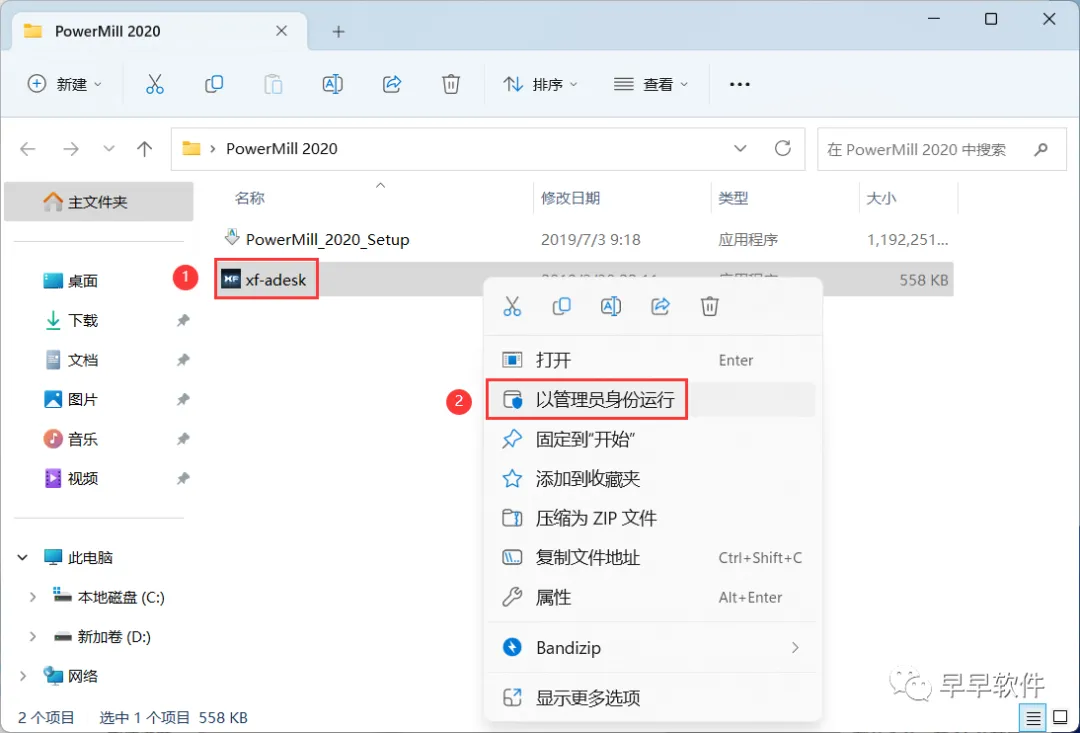Open a new tab with the plus button
The image size is (1080, 733).
(x=338, y=32)
